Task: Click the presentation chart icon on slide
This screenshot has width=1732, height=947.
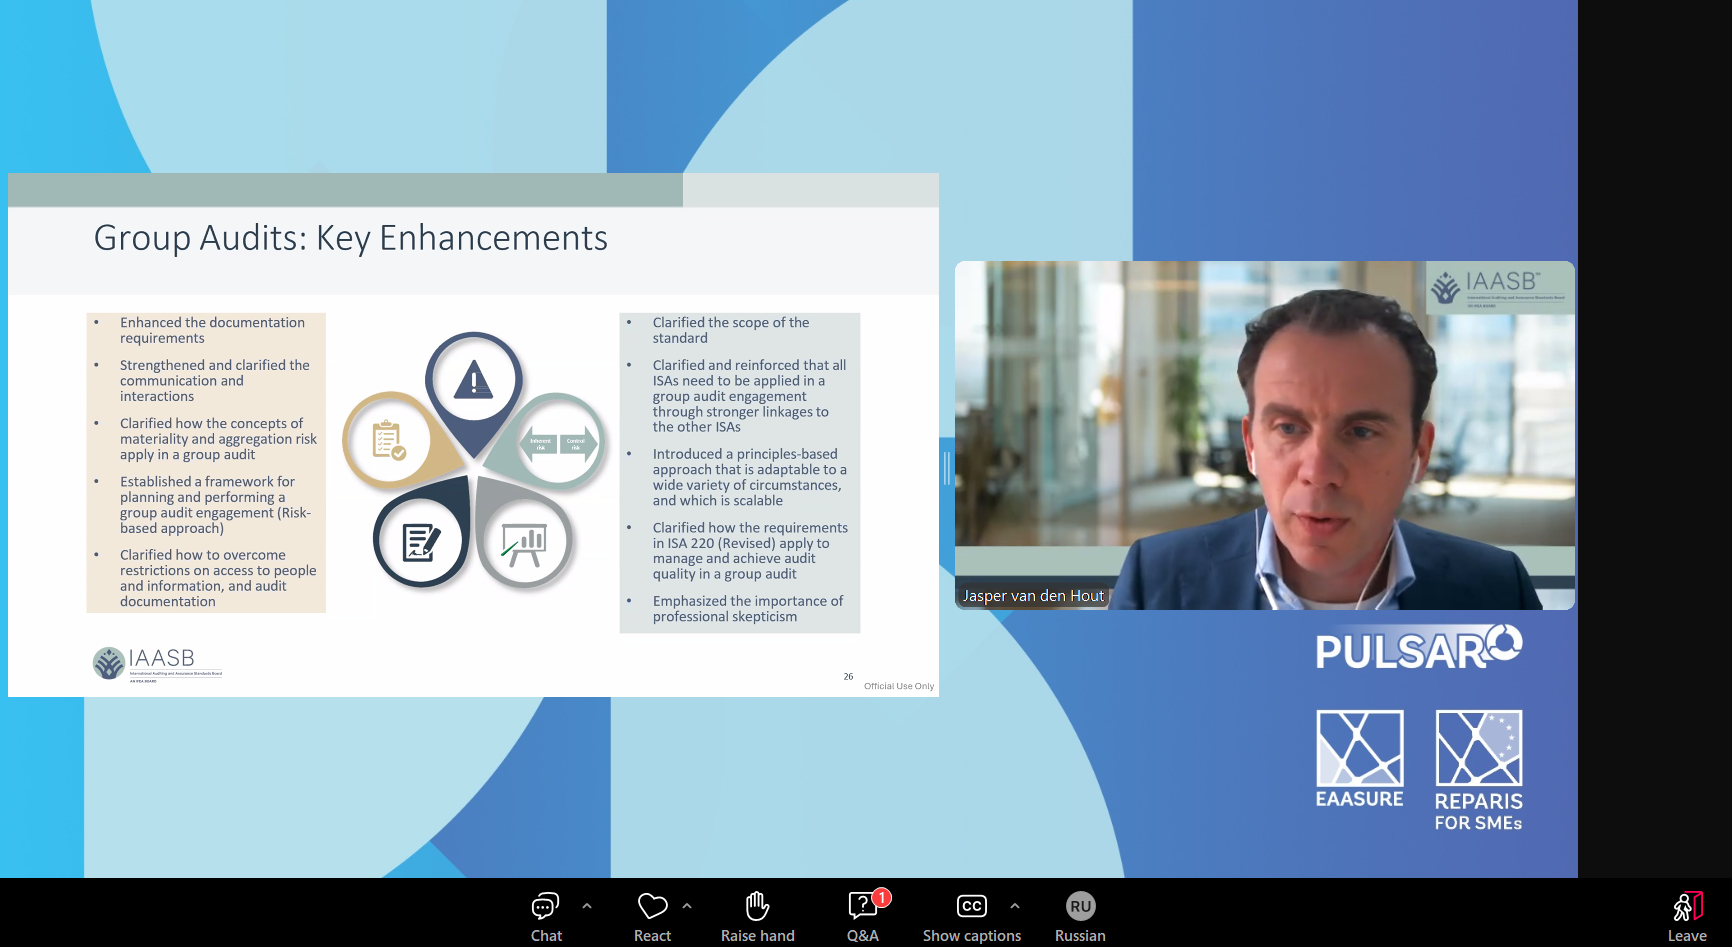Action: (x=524, y=543)
